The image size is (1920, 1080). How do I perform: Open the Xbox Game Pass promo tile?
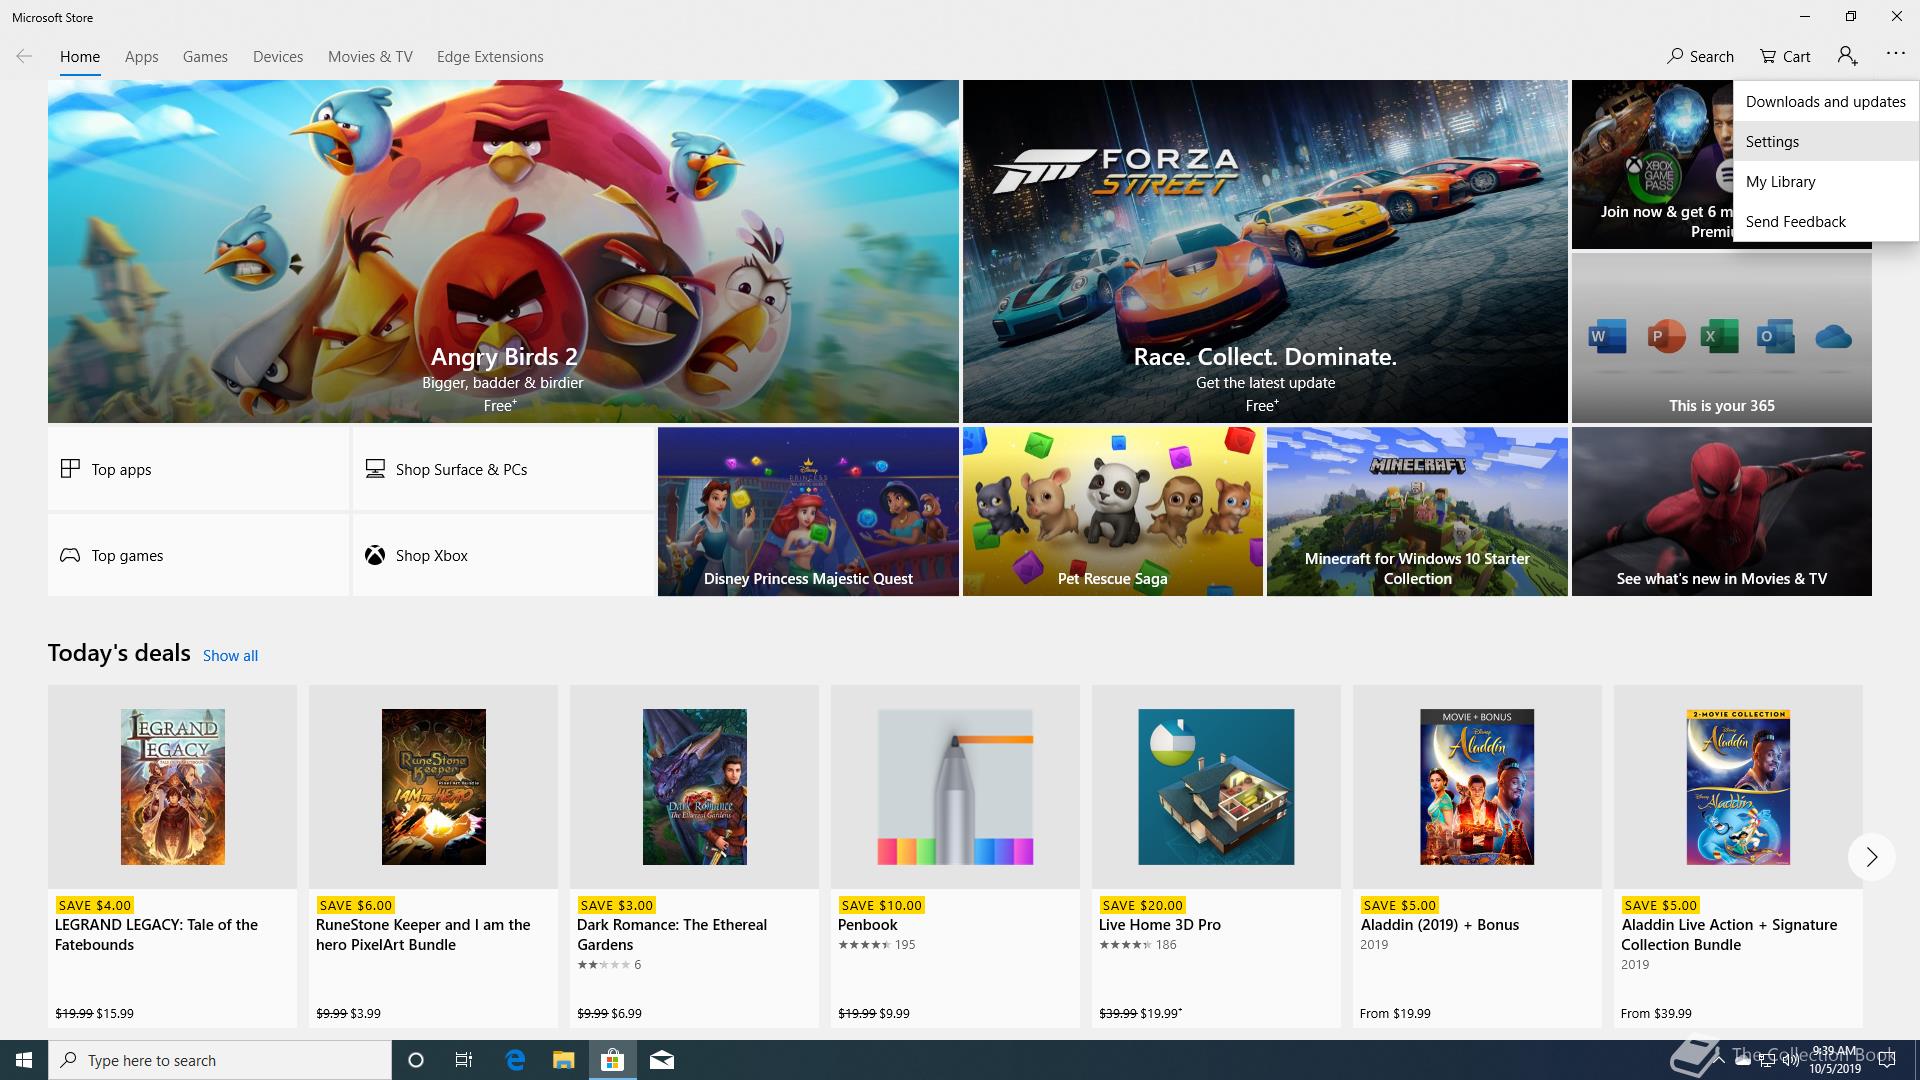(x=1652, y=165)
